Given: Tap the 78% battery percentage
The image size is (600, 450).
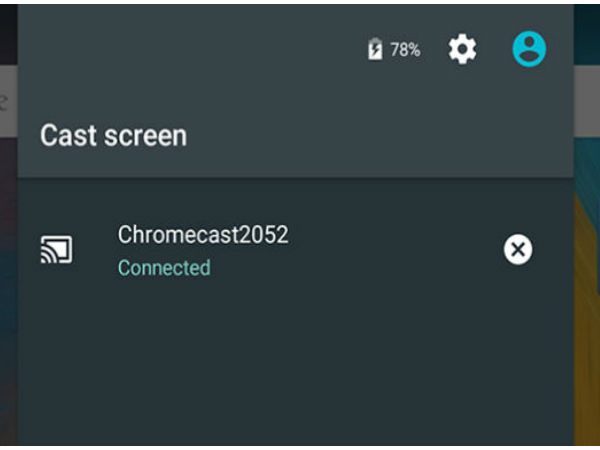Looking at the screenshot, I should click(x=405, y=50).
